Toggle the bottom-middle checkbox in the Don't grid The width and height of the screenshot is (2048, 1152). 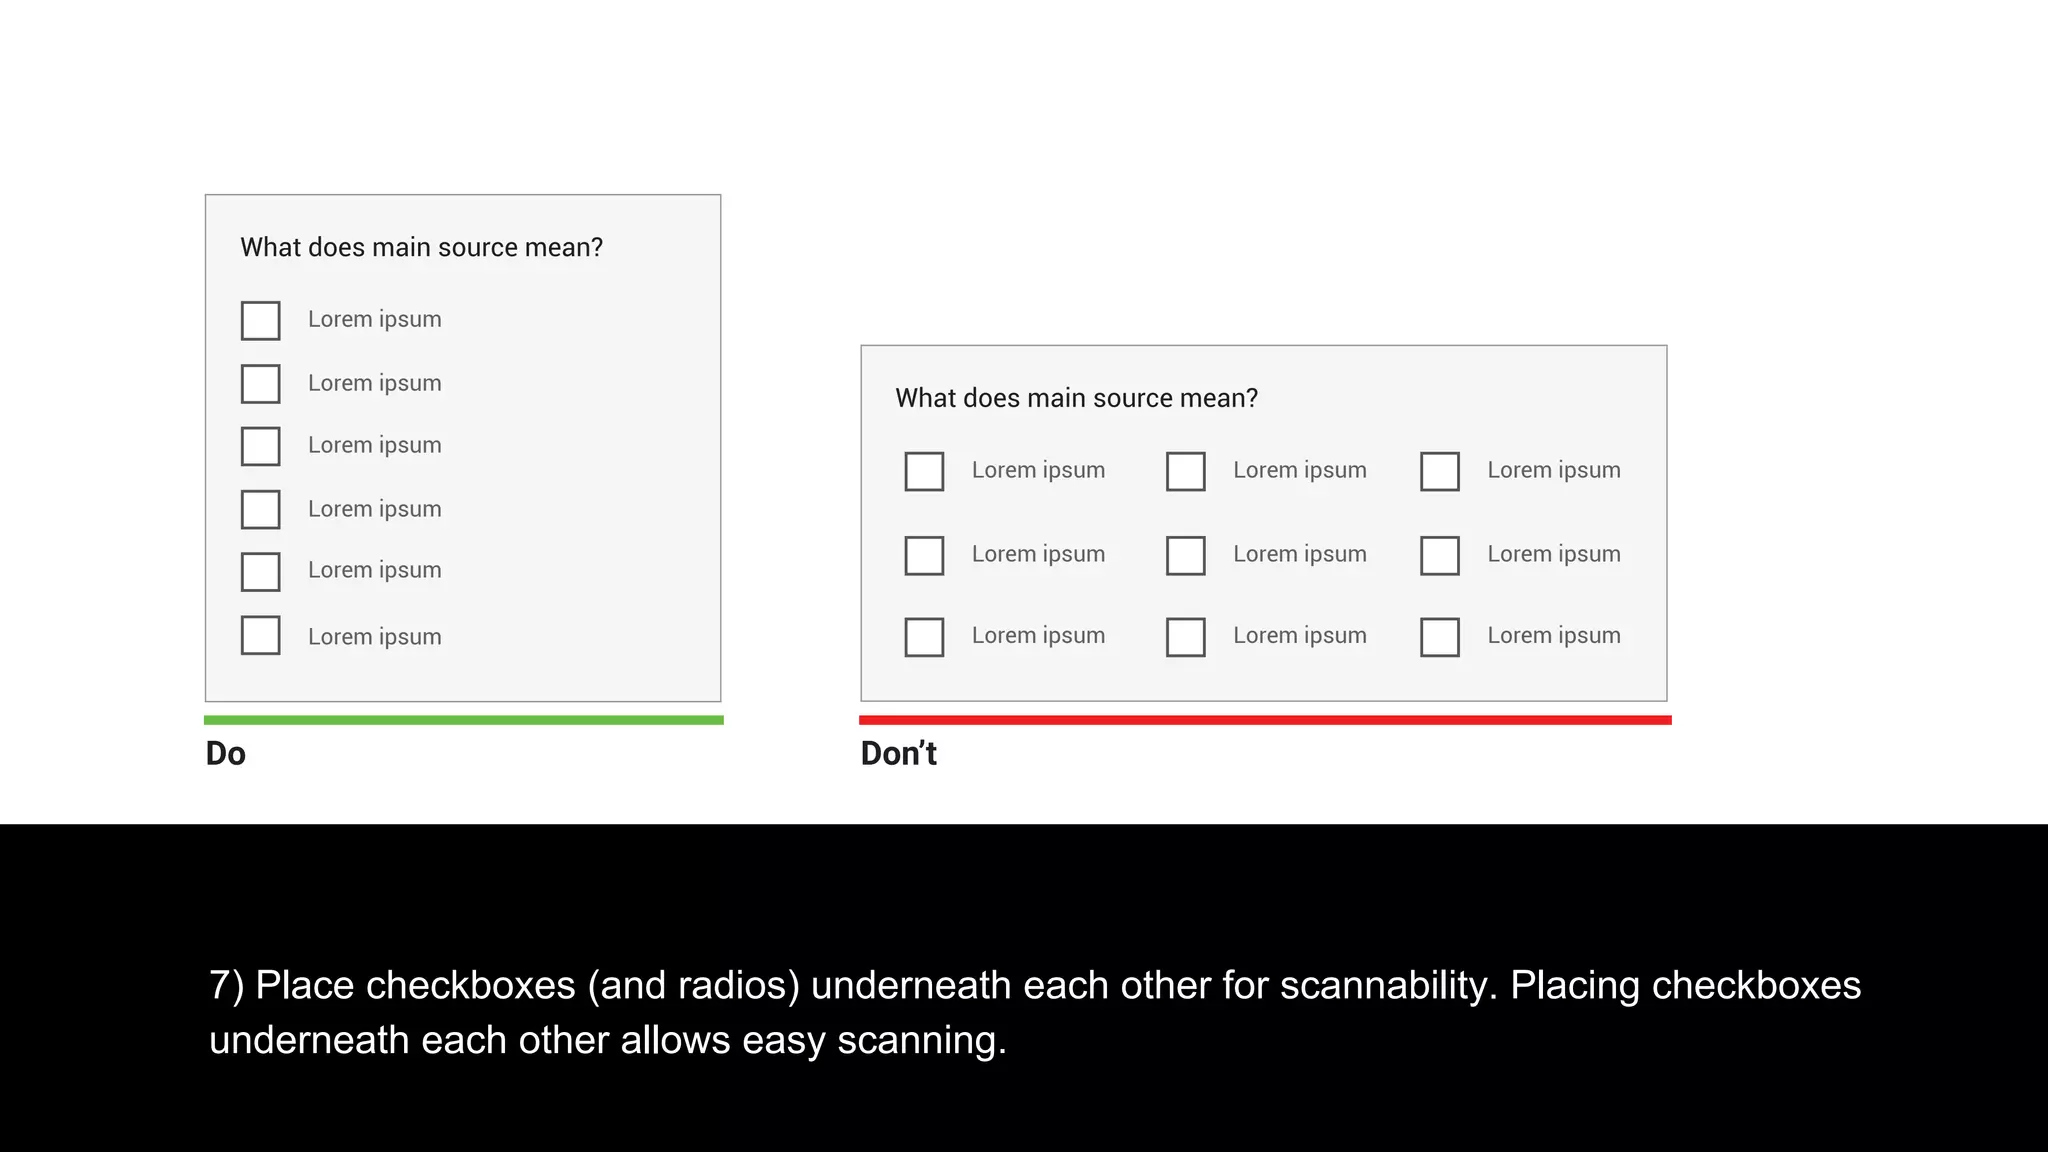[x=1185, y=636]
